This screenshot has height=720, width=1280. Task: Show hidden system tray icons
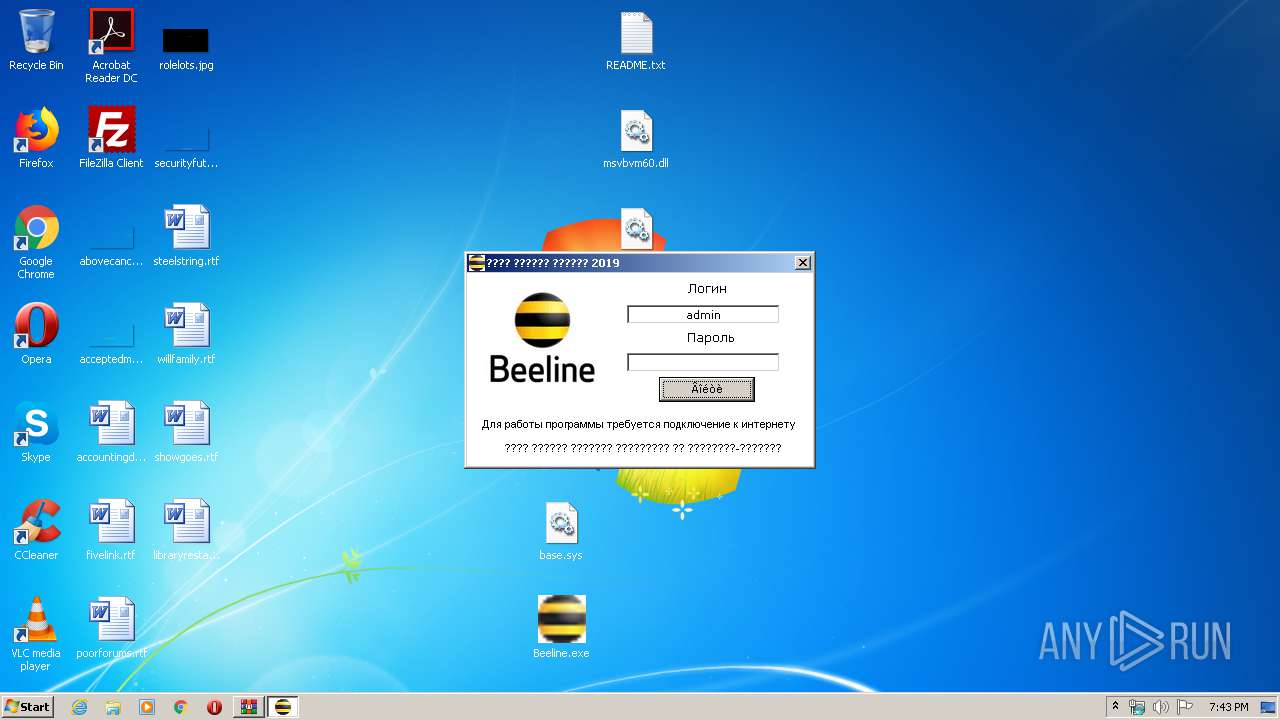(1115, 707)
